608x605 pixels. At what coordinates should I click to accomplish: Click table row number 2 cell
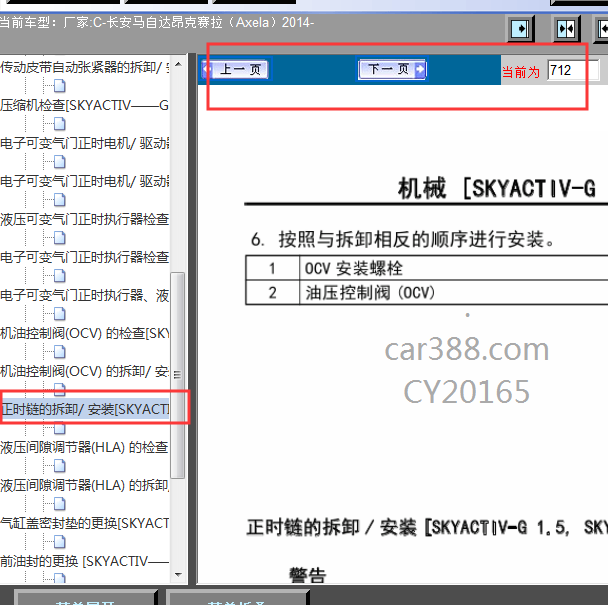(272, 292)
